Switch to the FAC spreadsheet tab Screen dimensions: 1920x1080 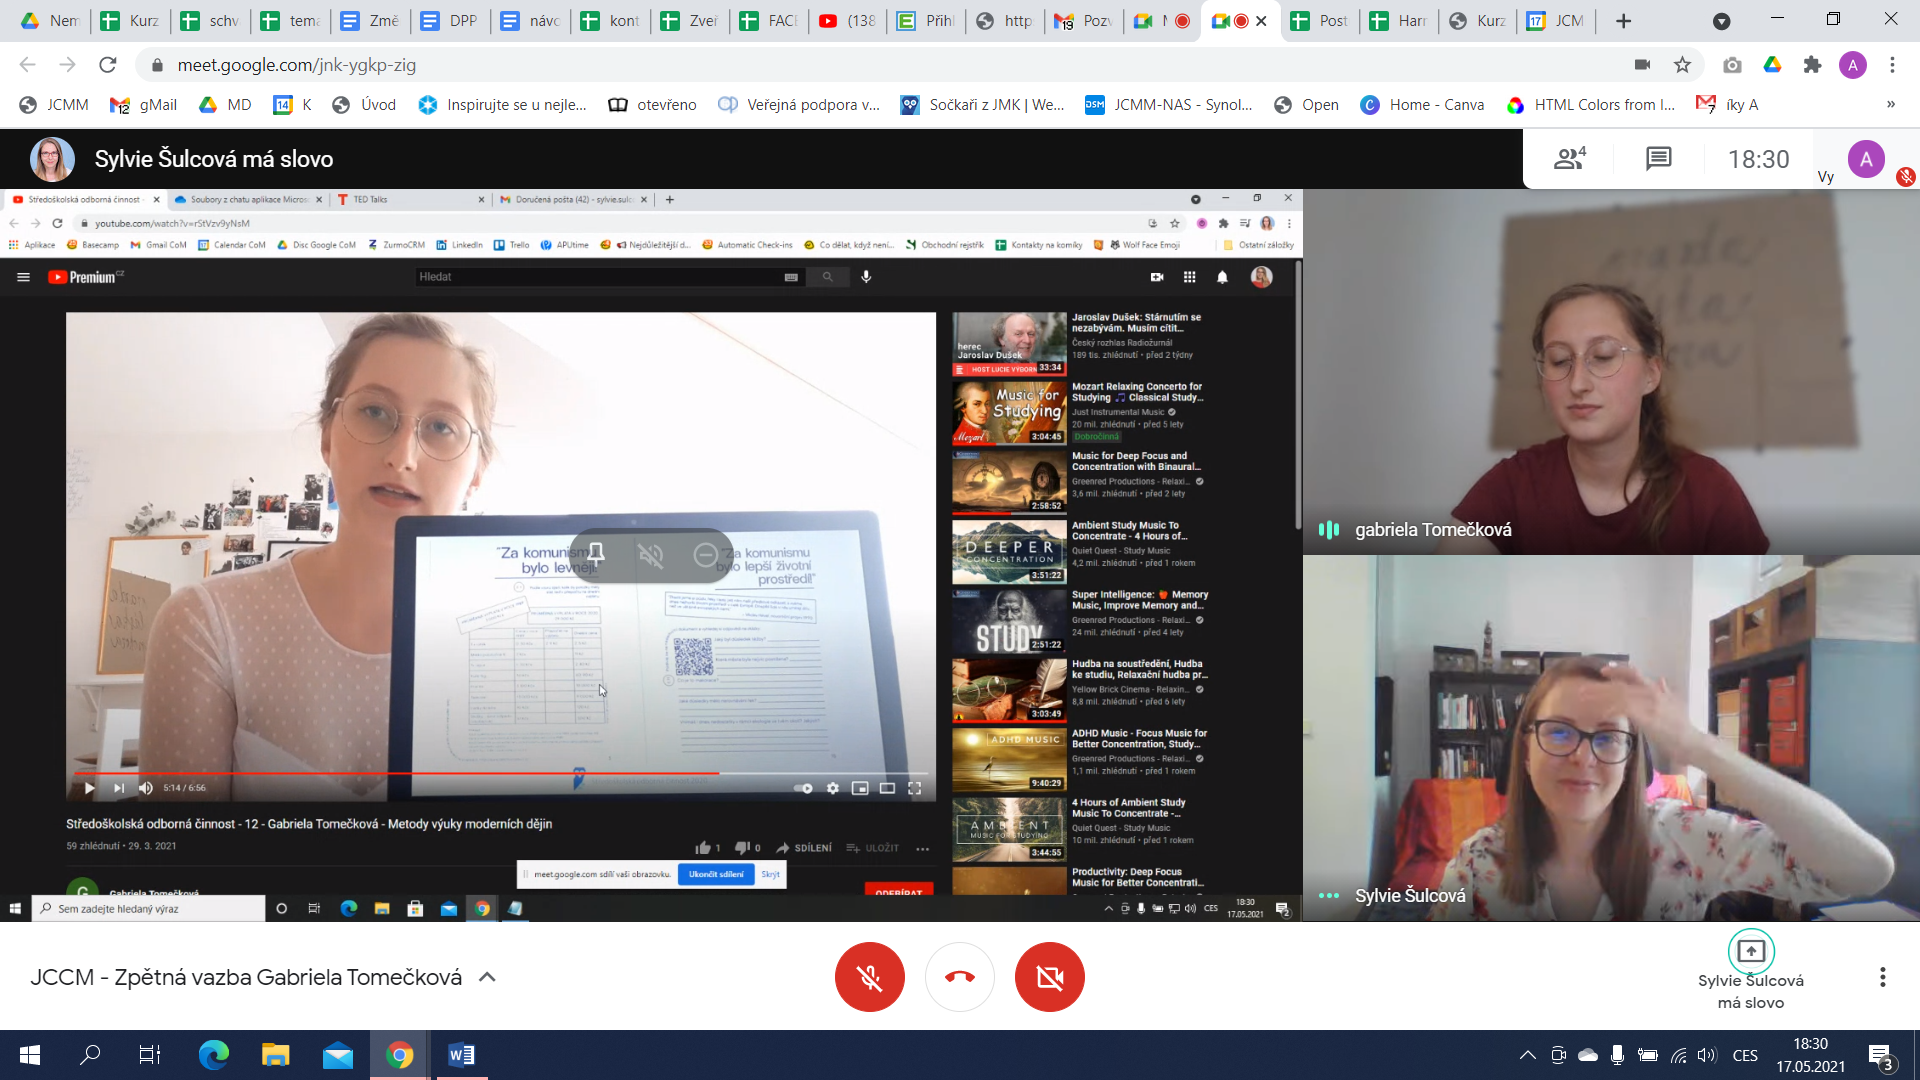click(768, 21)
